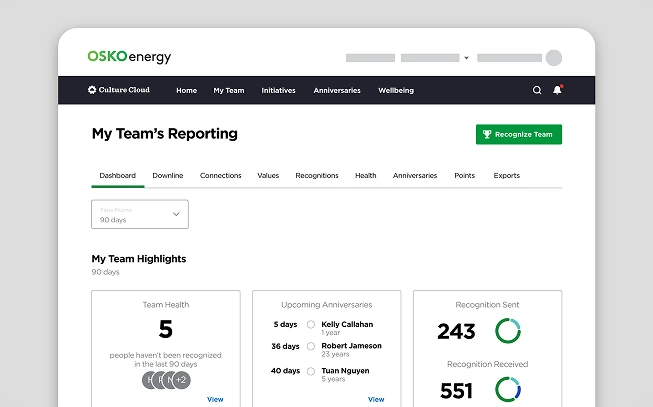Click the Recognition Received donut chart
Screen dimensions: 653x407
click(x=508, y=390)
